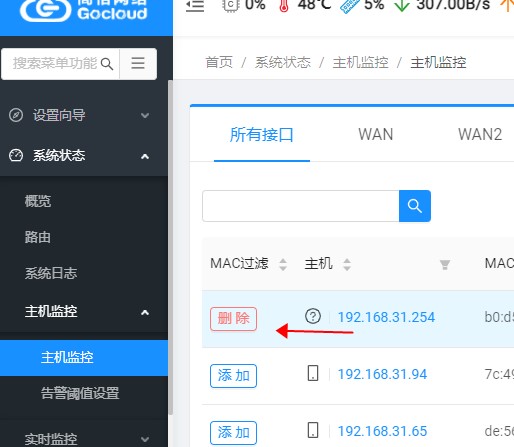This screenshot has height=447, width=514.
Task: Select the highlighted 主机监控 menu item
Action: (84, 358)
